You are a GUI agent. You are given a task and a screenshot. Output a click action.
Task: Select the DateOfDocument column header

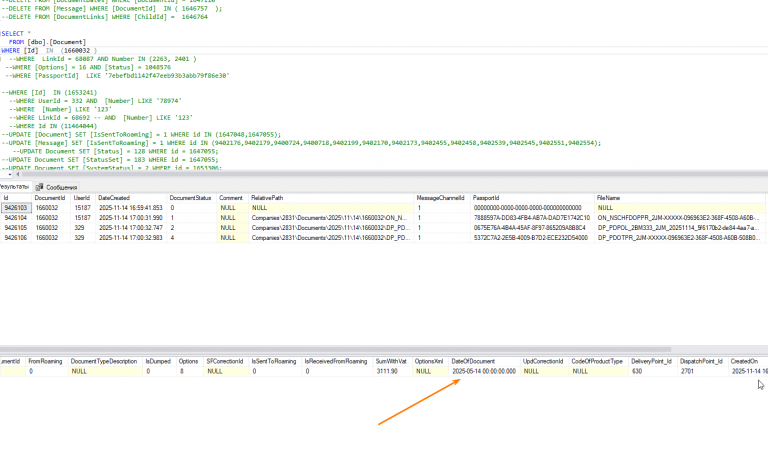[x=484, y=362]
